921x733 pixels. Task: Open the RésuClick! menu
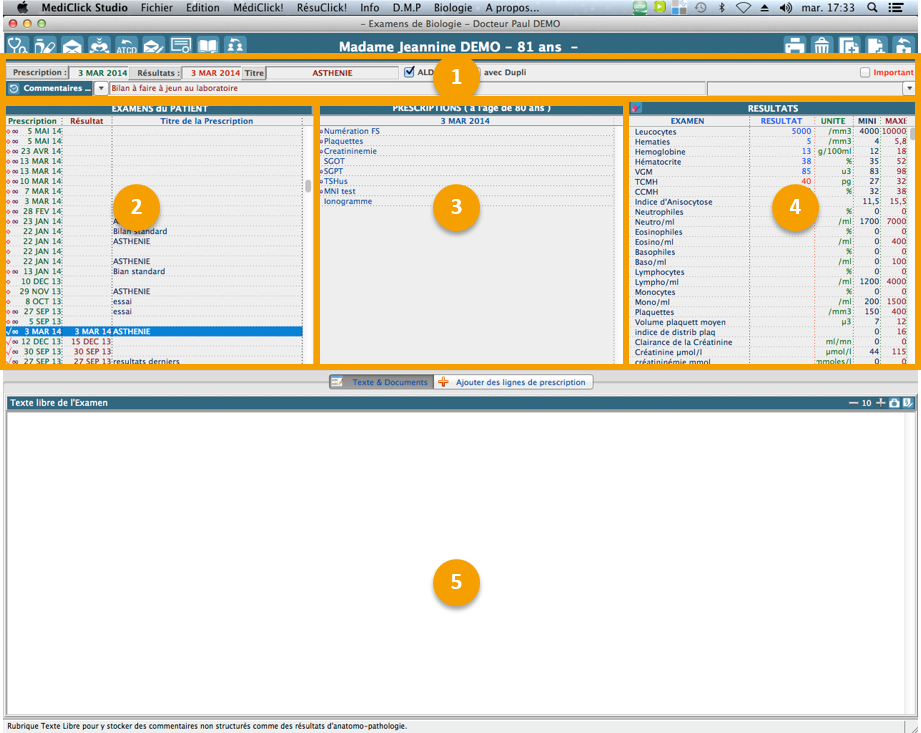click(x=322, y=7)
